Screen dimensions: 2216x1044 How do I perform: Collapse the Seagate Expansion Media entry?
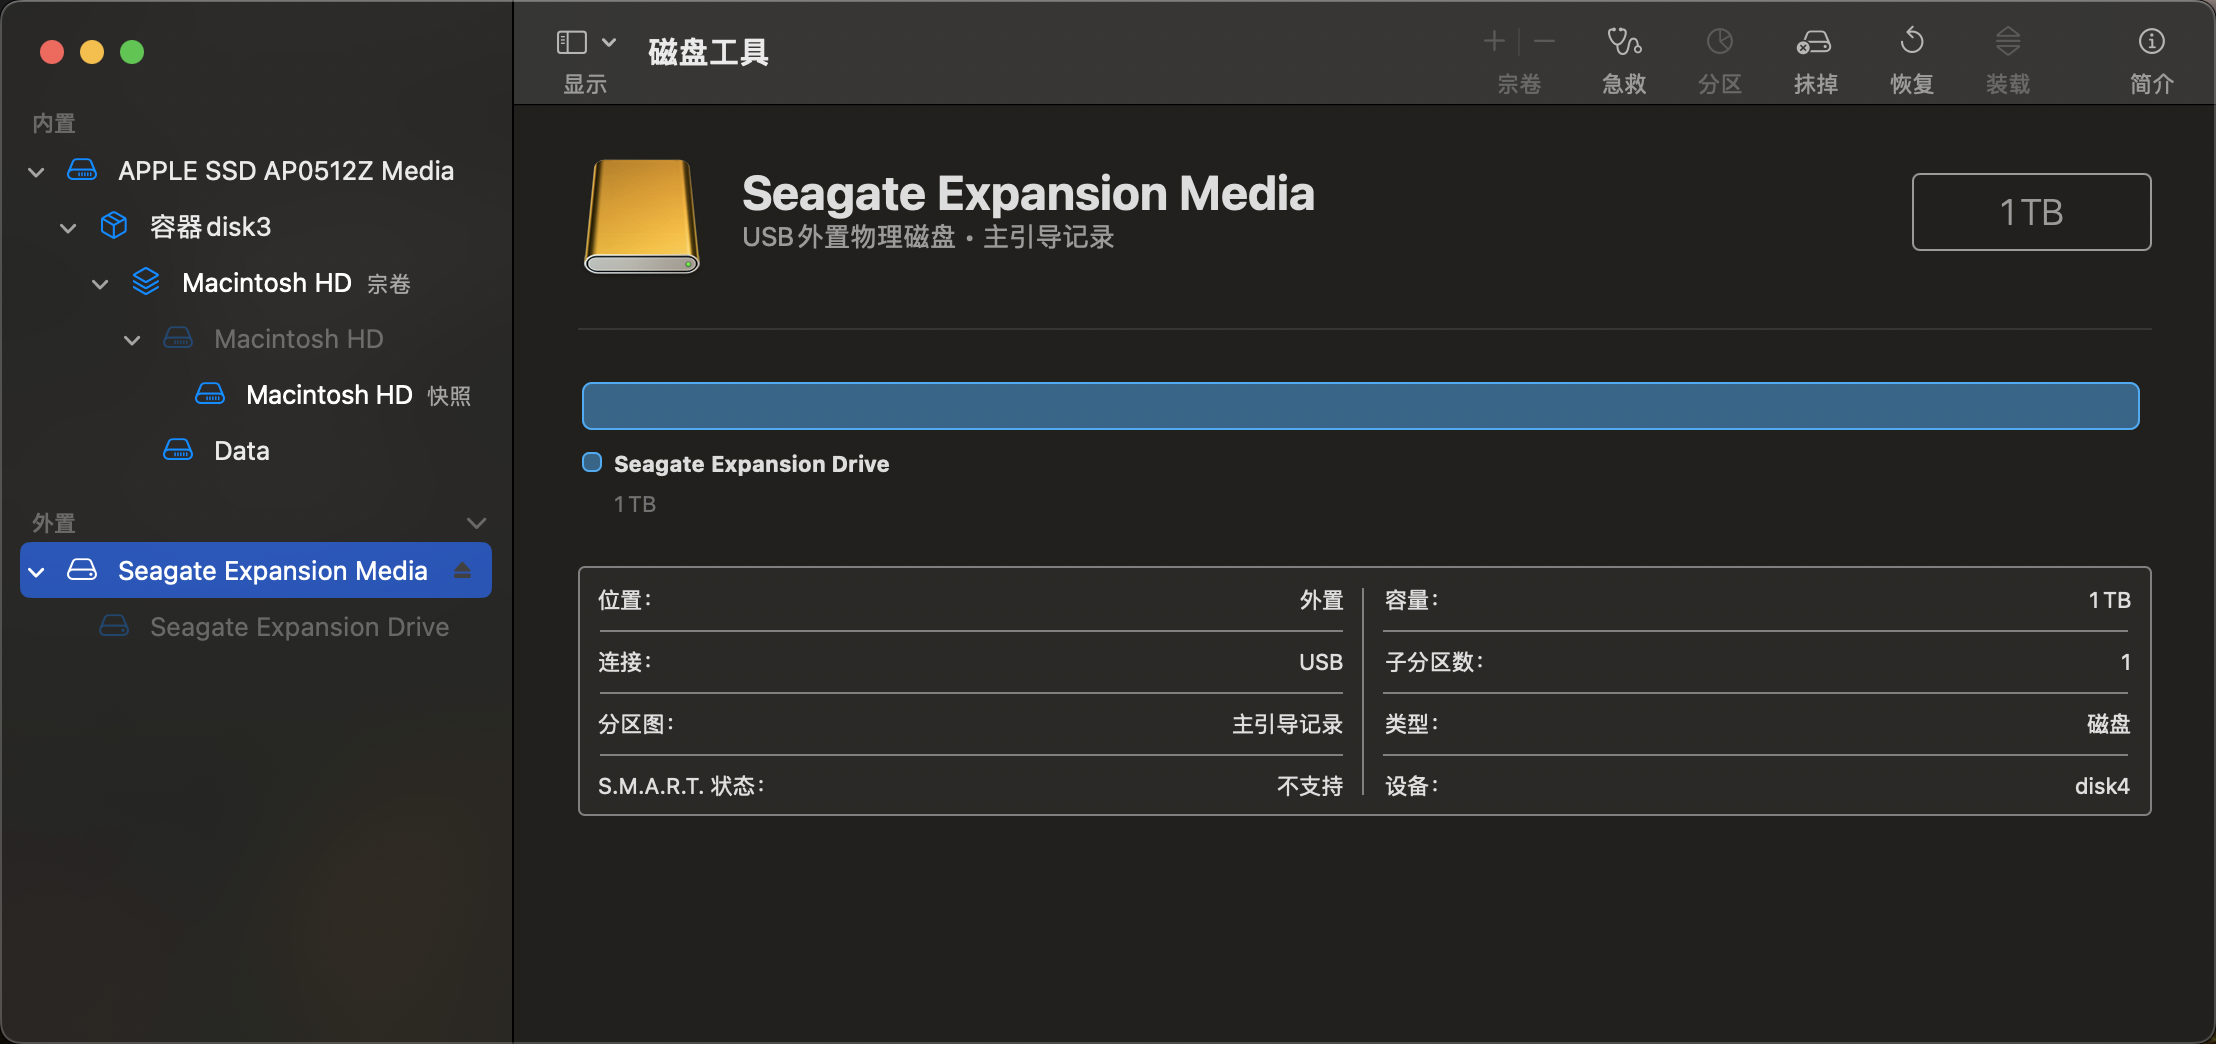[x=36, y=572]
